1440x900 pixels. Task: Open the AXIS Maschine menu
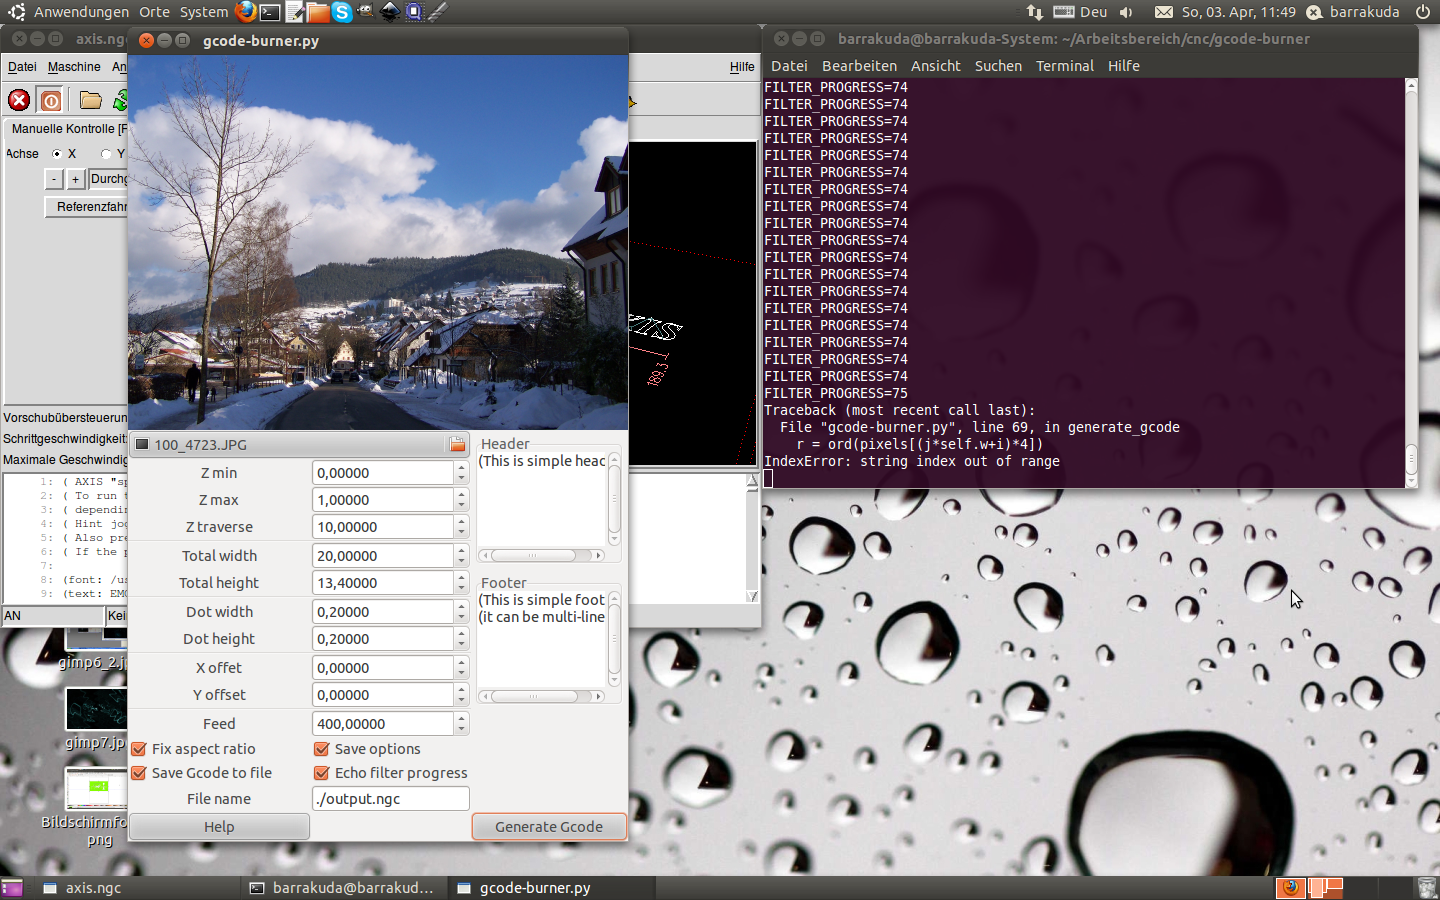click(x=74, y=67)
